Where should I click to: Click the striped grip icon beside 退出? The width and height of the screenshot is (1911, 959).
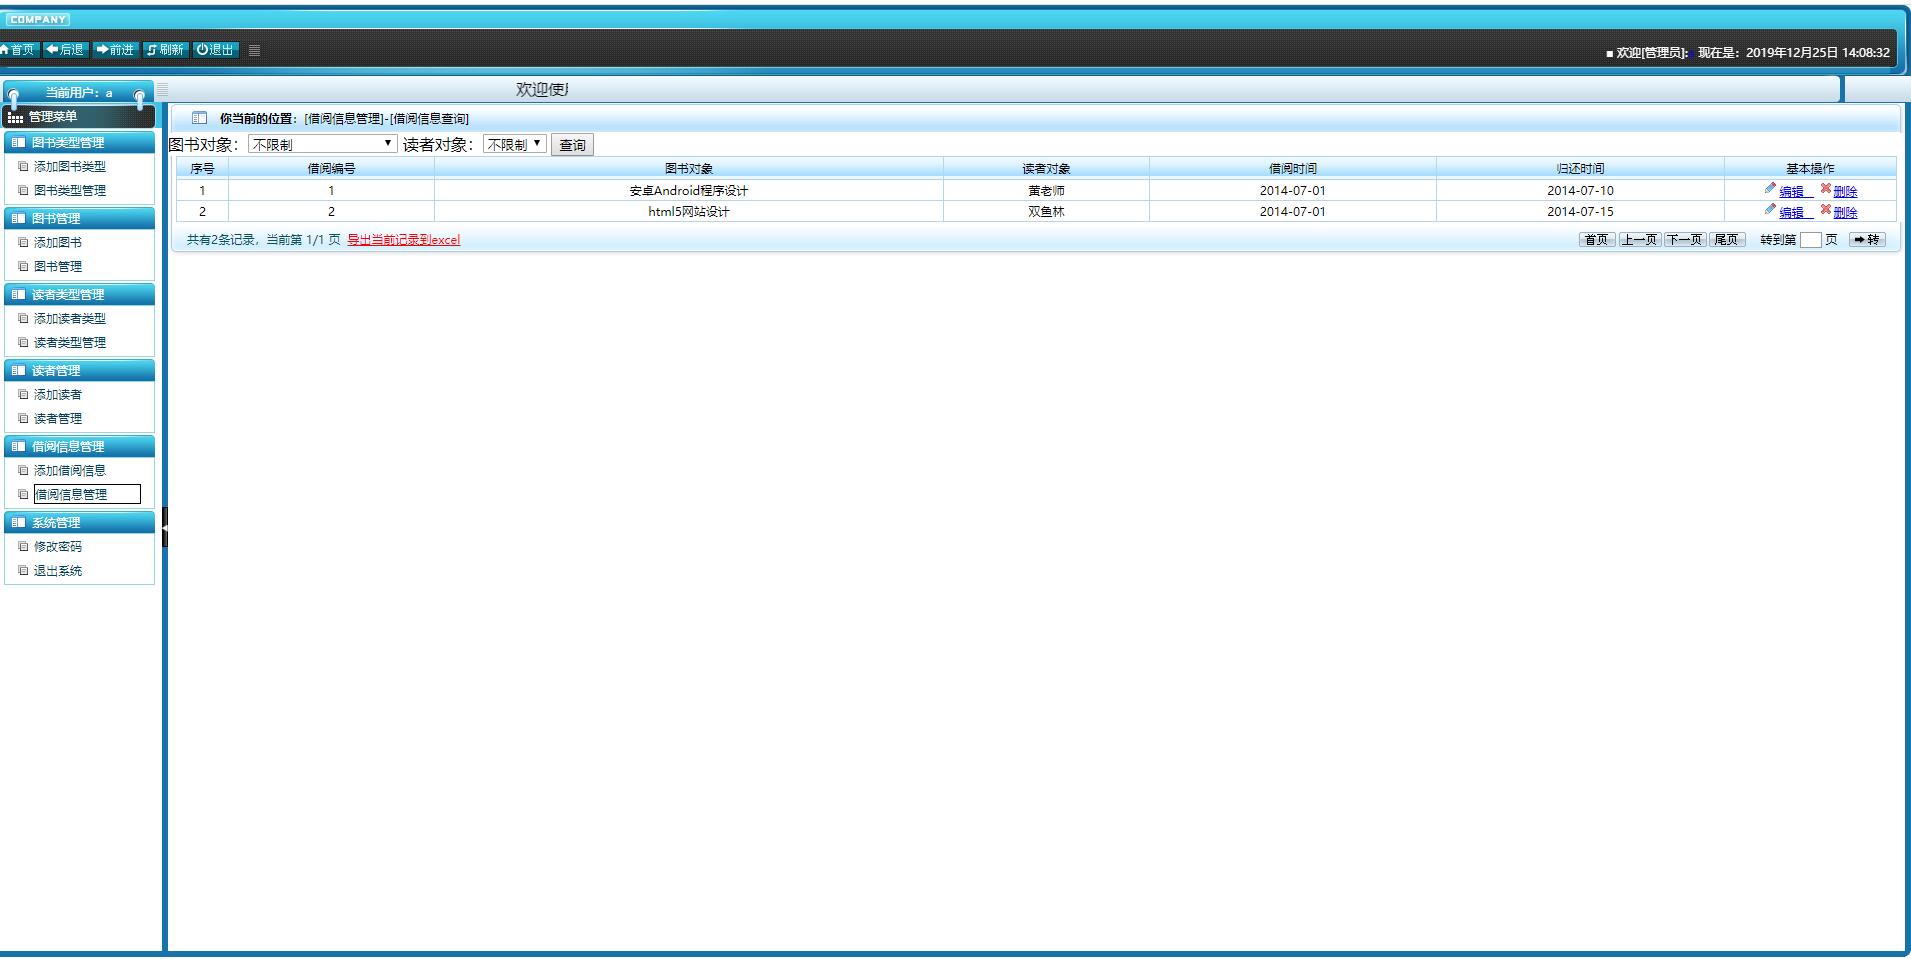tap(255, 50)
